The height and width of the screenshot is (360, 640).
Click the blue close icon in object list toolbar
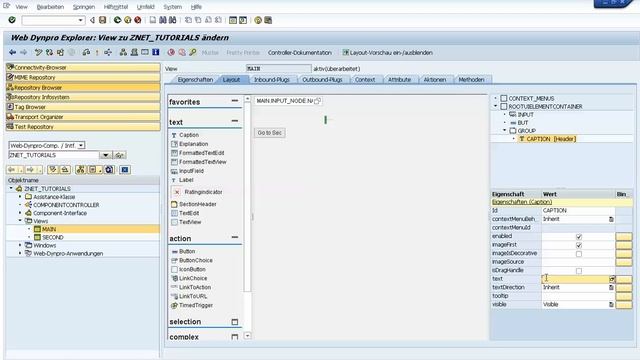[125, 169]
